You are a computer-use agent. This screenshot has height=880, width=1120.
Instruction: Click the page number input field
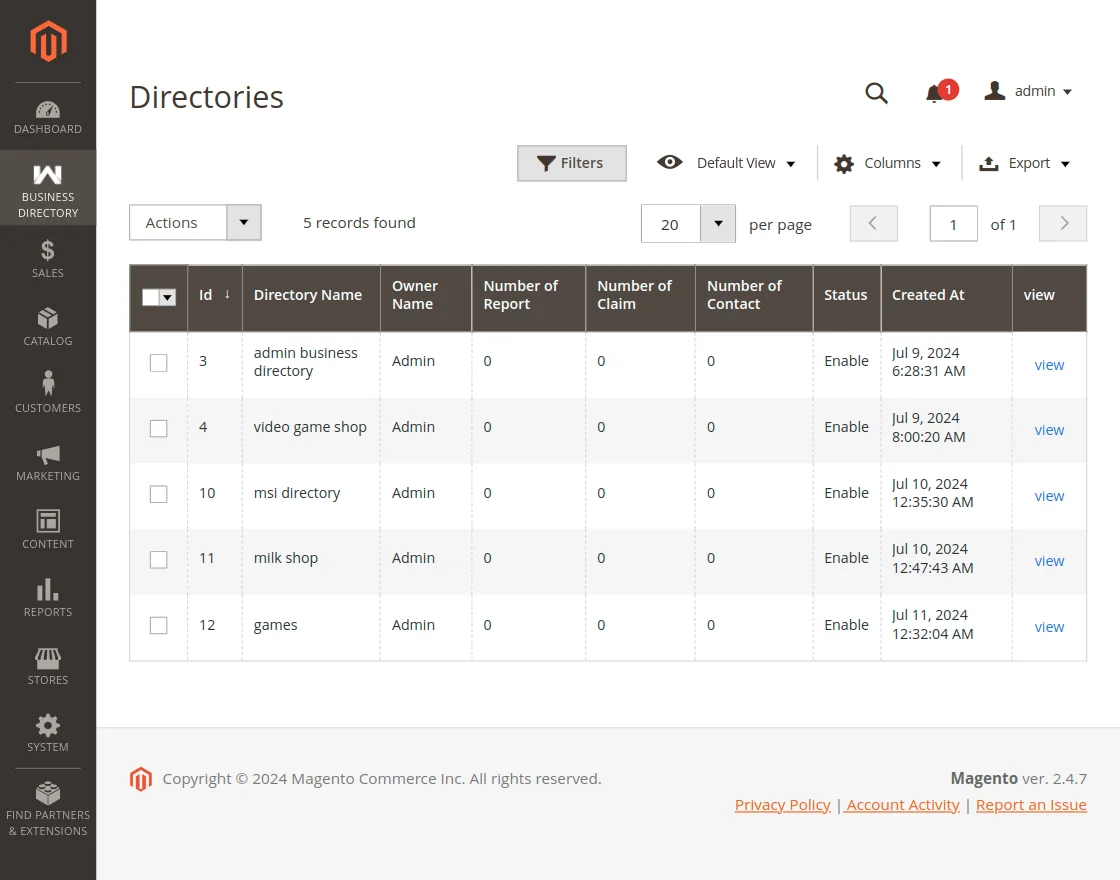click(x=953, y=224)
